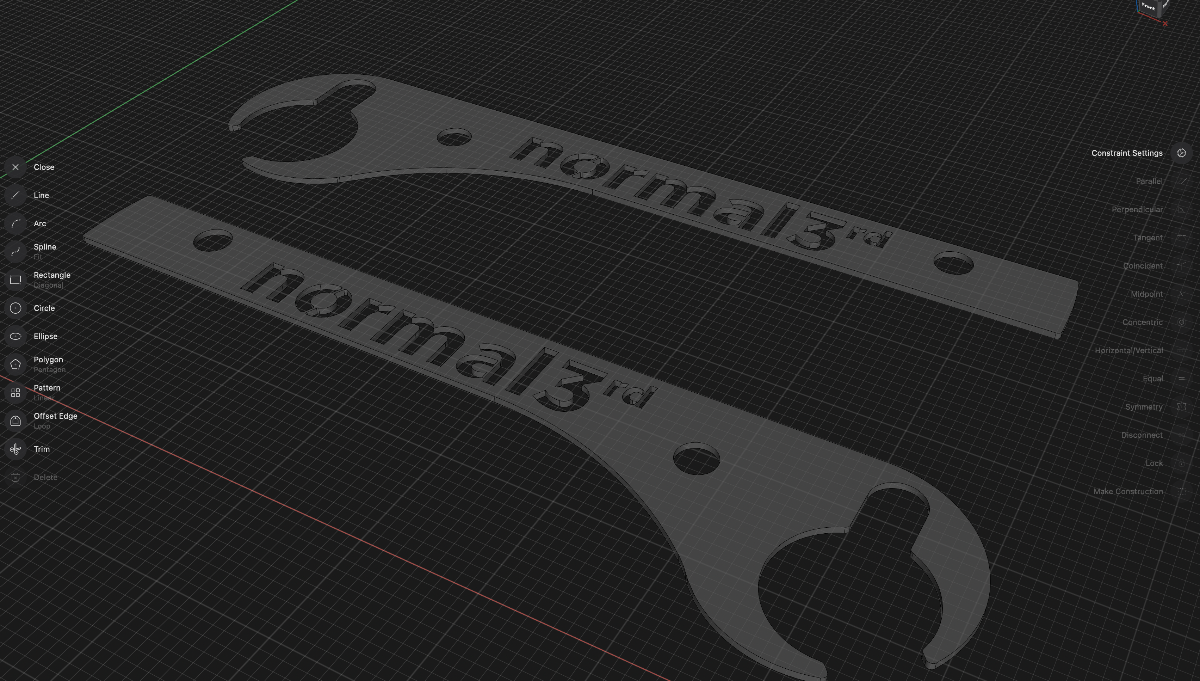Expand Rectangle type options (Diagonal)
This screenshot has height=681, width=1200.
[x=48, y=286]
